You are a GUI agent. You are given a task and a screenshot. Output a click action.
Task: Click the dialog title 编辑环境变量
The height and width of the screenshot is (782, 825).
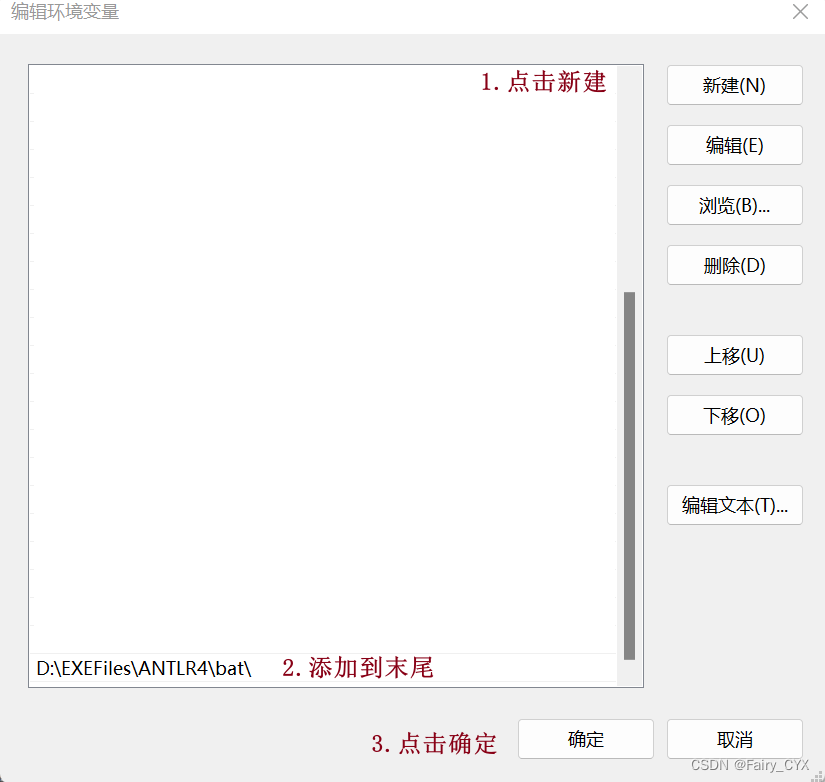(64, 12)
